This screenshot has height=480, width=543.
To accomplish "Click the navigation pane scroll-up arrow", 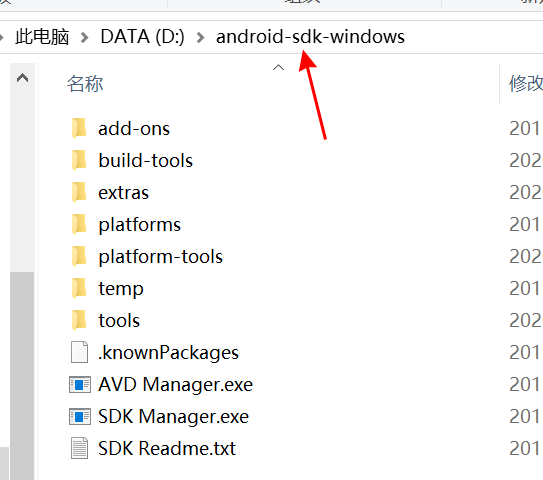I will pyautogui.click(x=23, y=78).
